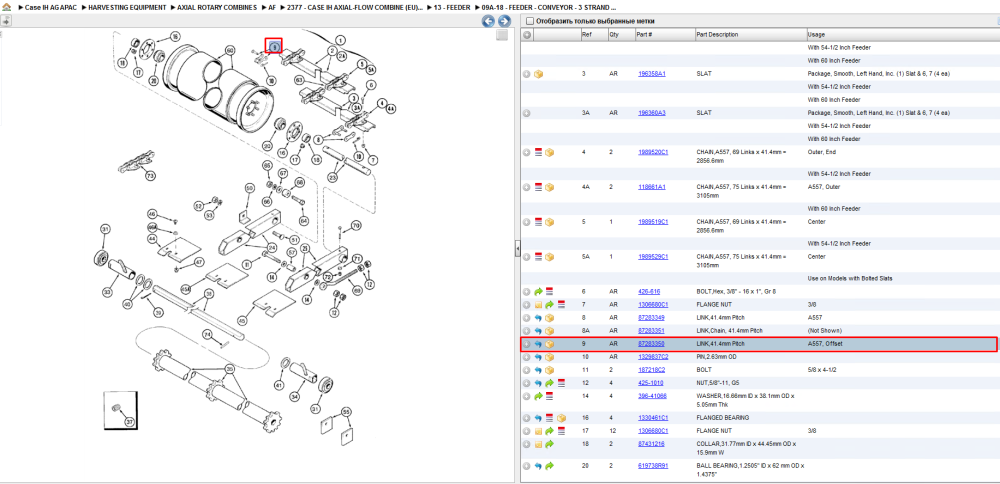This screenshot has height=484, width=1000.
Task: Open AF breadcrumb level
Action: 272,8
